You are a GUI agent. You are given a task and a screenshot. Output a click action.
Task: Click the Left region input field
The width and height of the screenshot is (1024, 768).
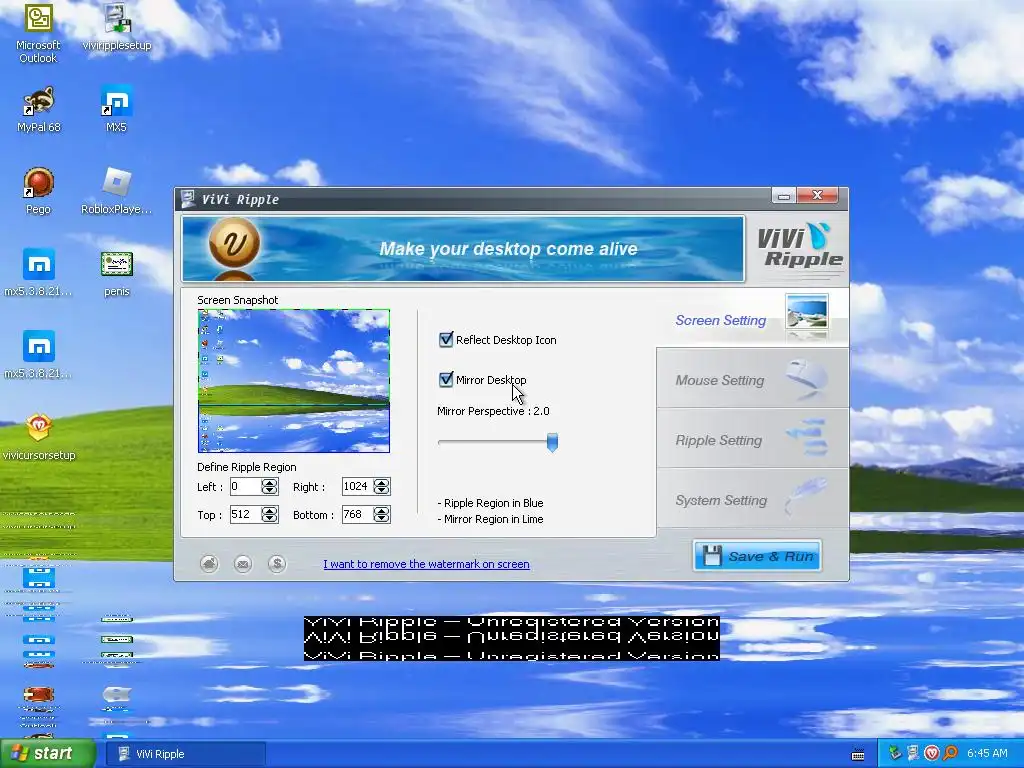tap(246, 487)
